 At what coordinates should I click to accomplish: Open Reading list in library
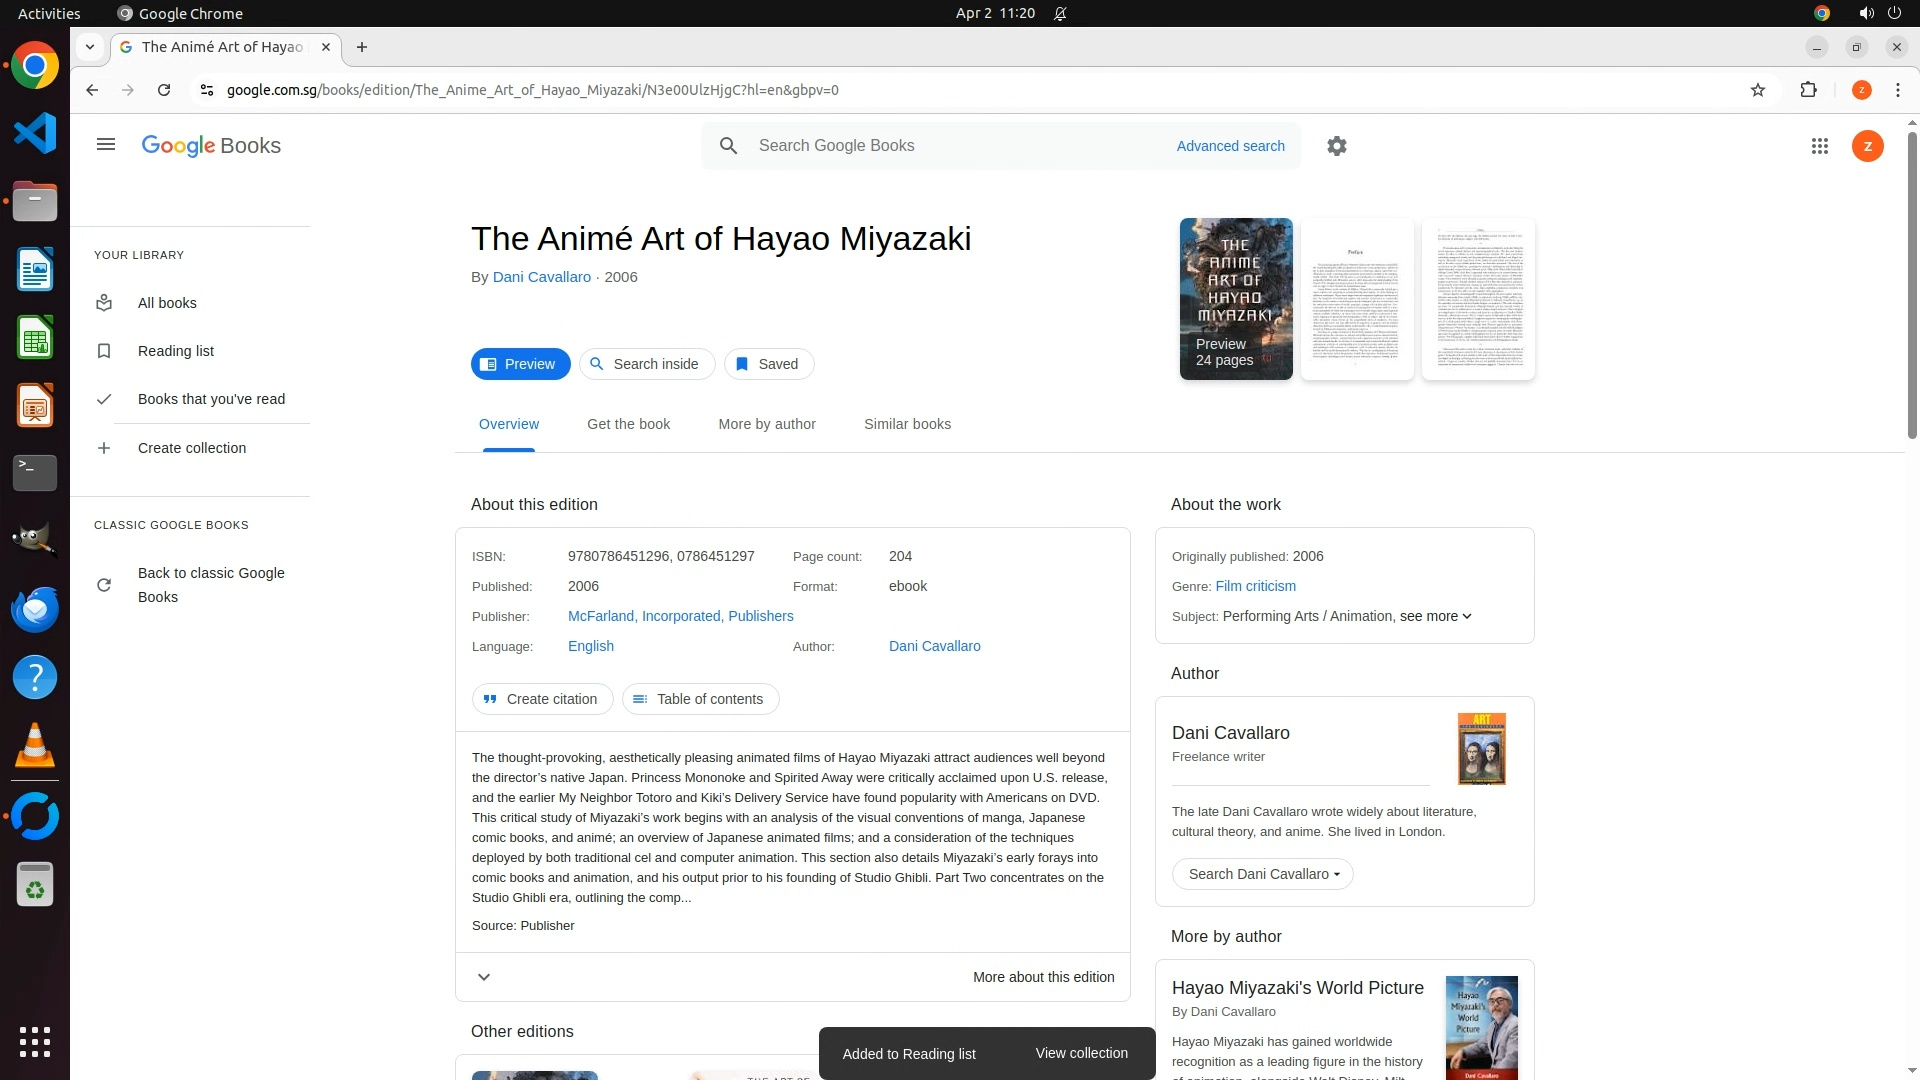176,351
